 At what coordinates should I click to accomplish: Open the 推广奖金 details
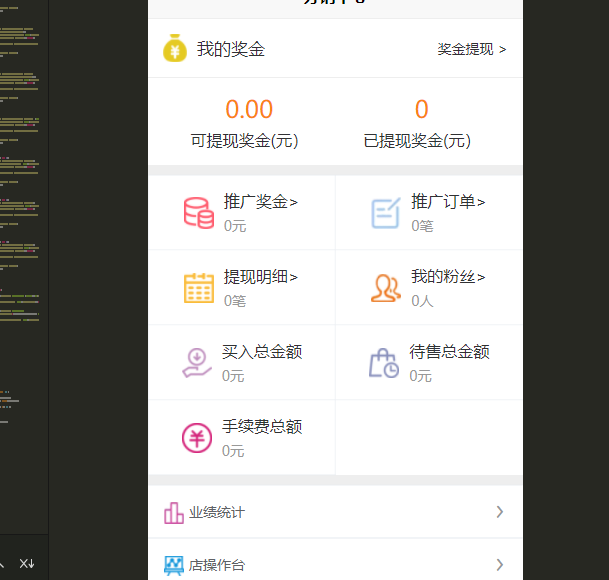tap(260, 202)
